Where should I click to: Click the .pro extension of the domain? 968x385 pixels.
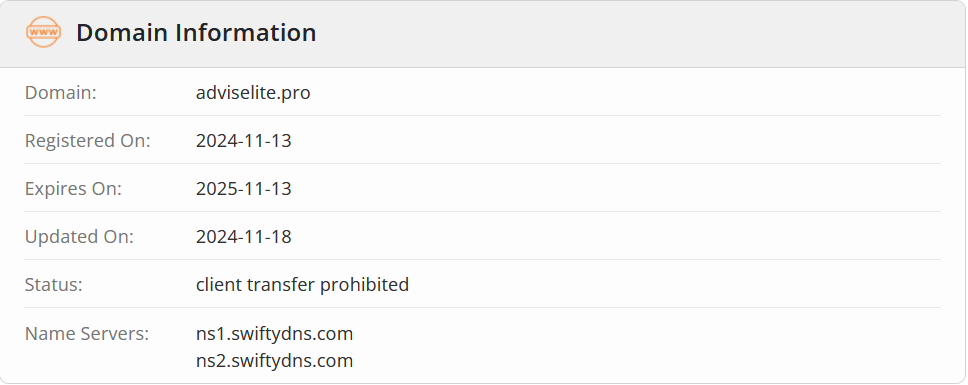click(296, 93)
